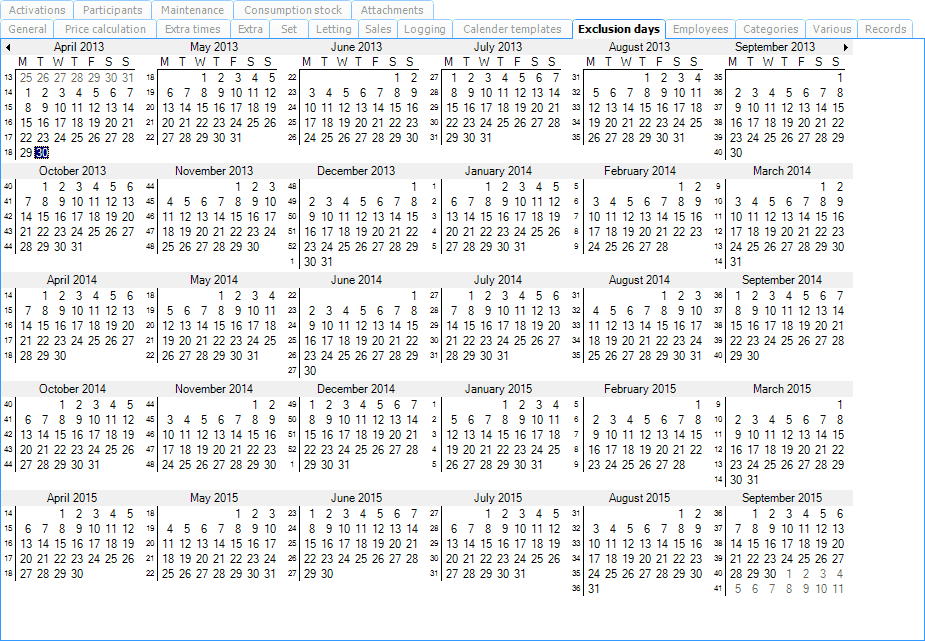The width and height of the screenshot is (925, 641).
Task: Click the December 2013 month header
Action: [356, 171]
